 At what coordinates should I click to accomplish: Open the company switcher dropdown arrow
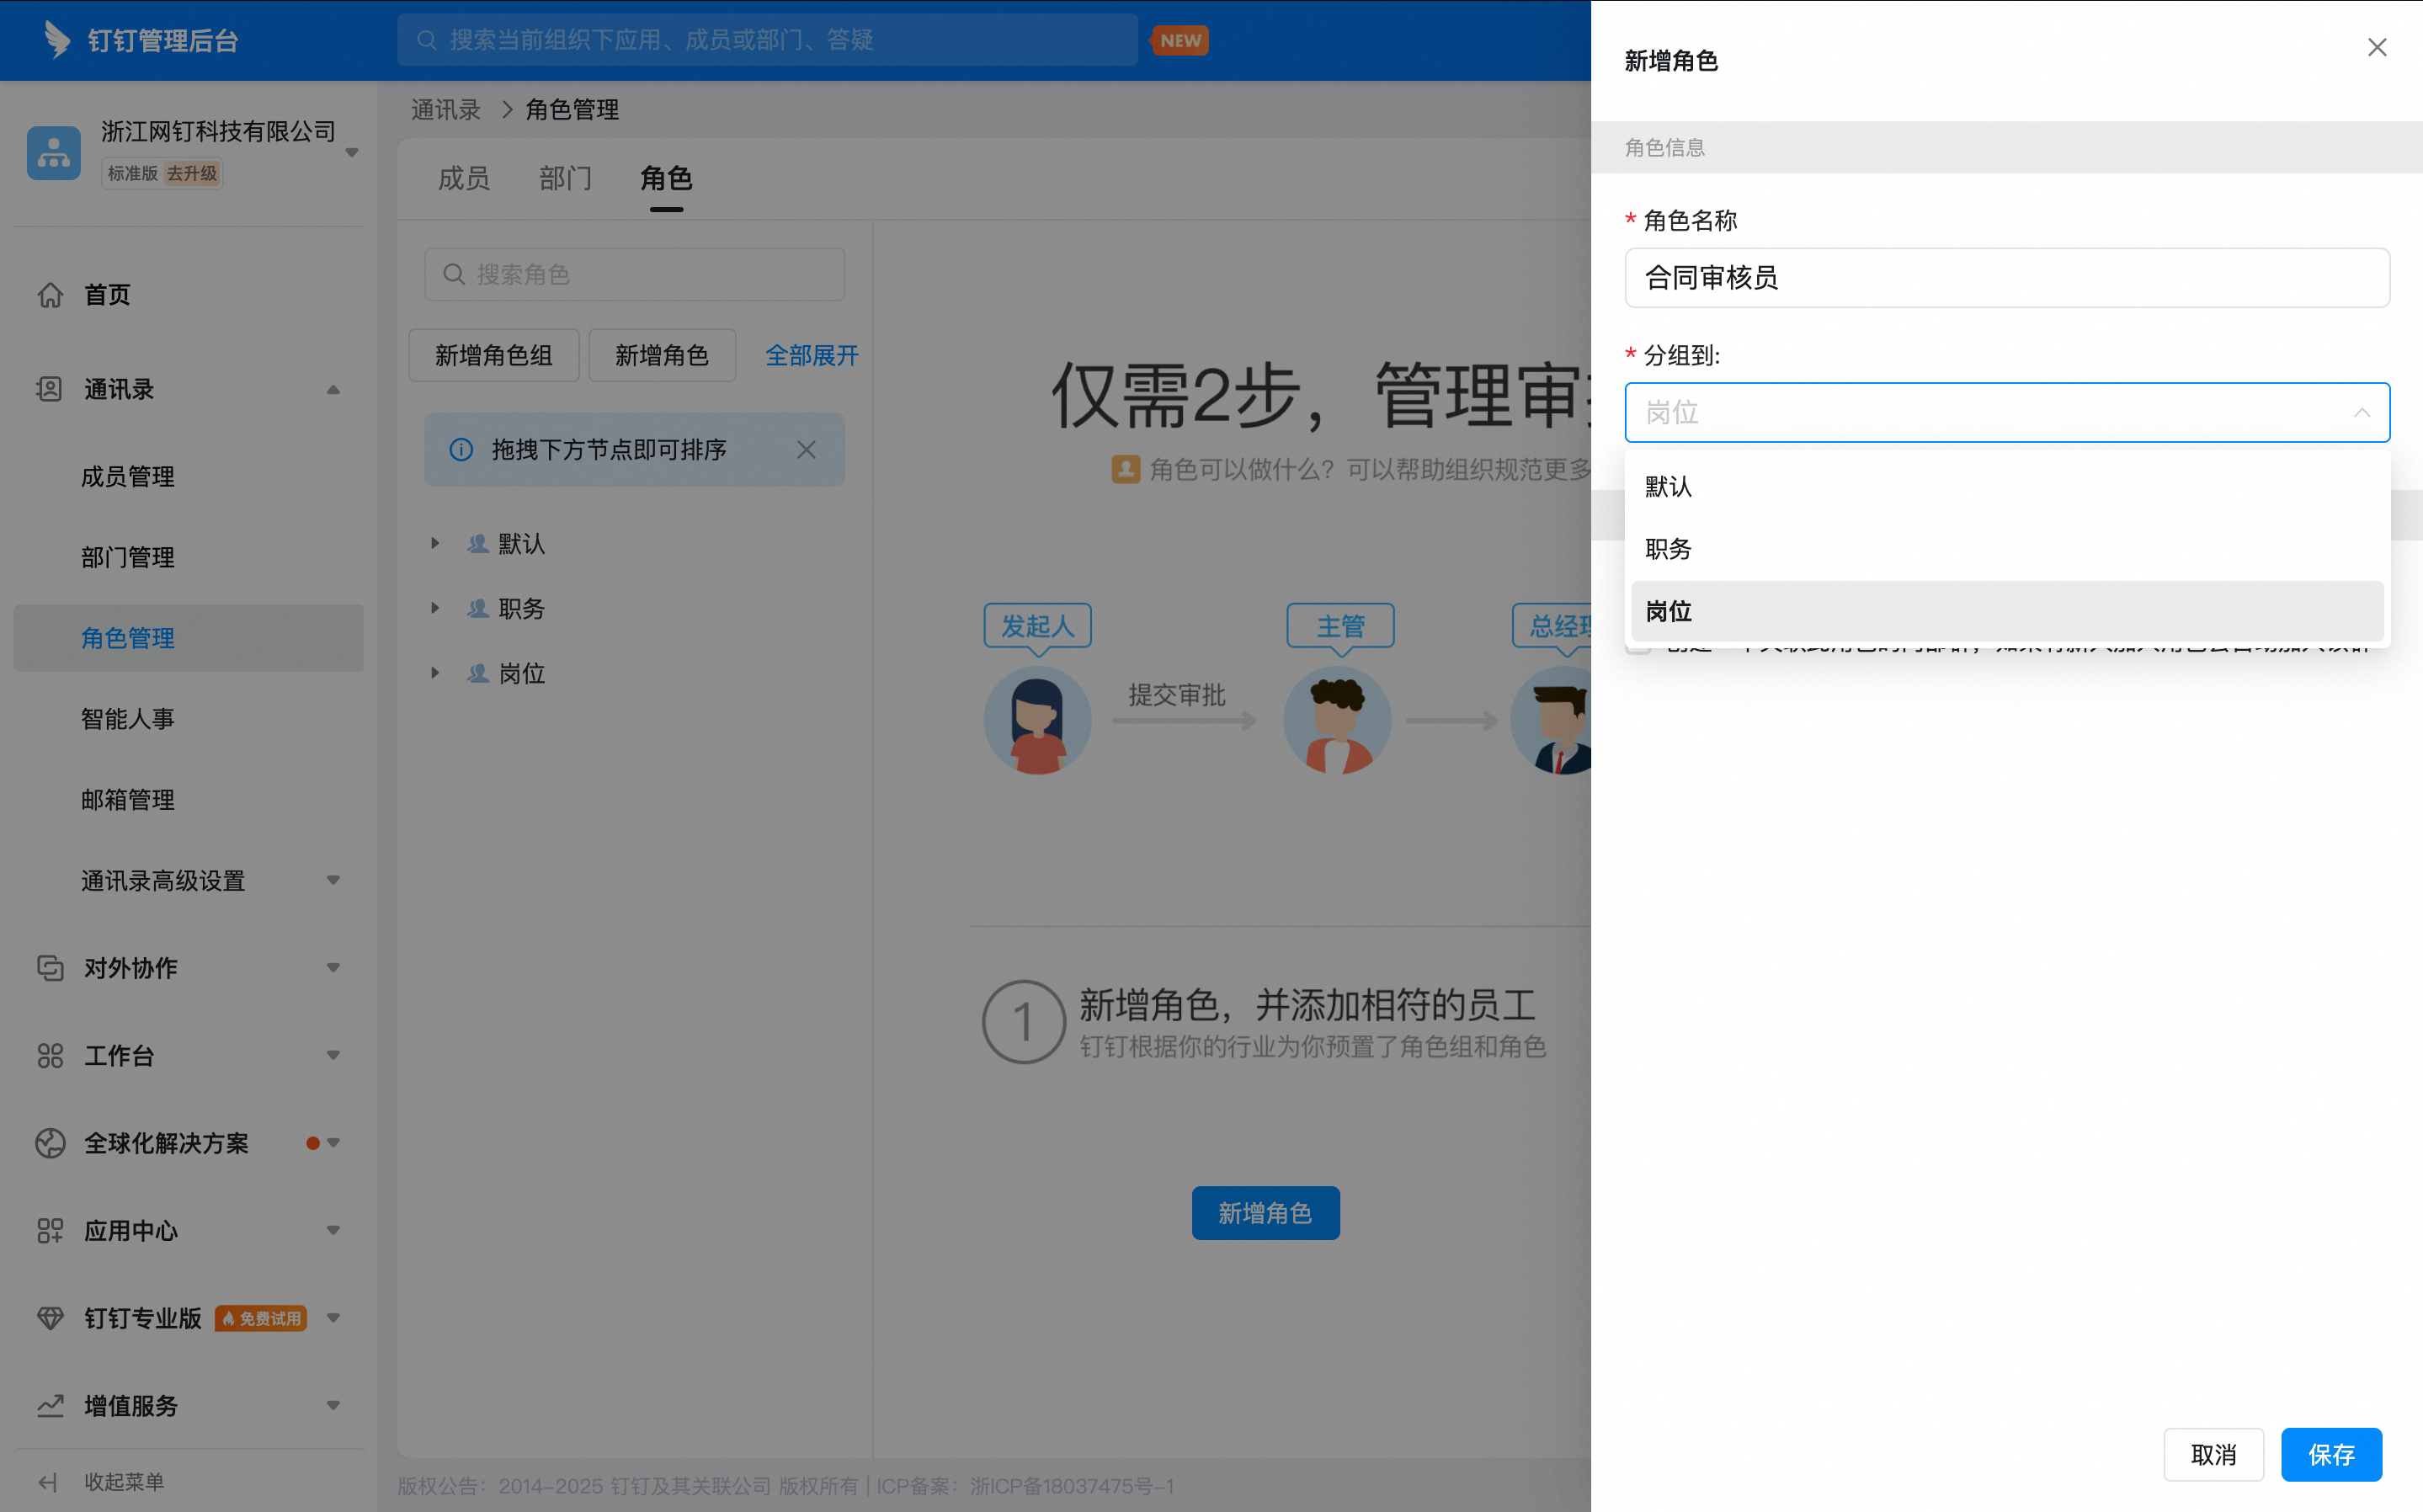tap(352, 153)
